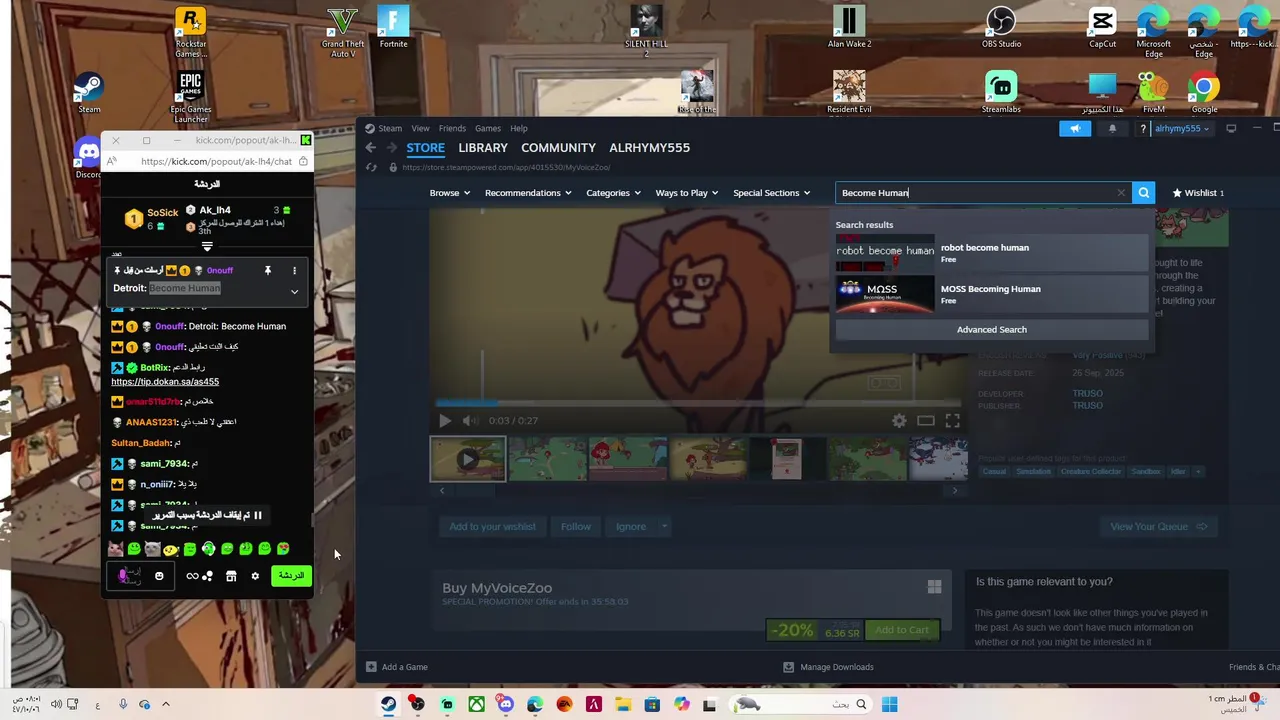Open the Kick chat emoji picker

click(x=159, y=576)
